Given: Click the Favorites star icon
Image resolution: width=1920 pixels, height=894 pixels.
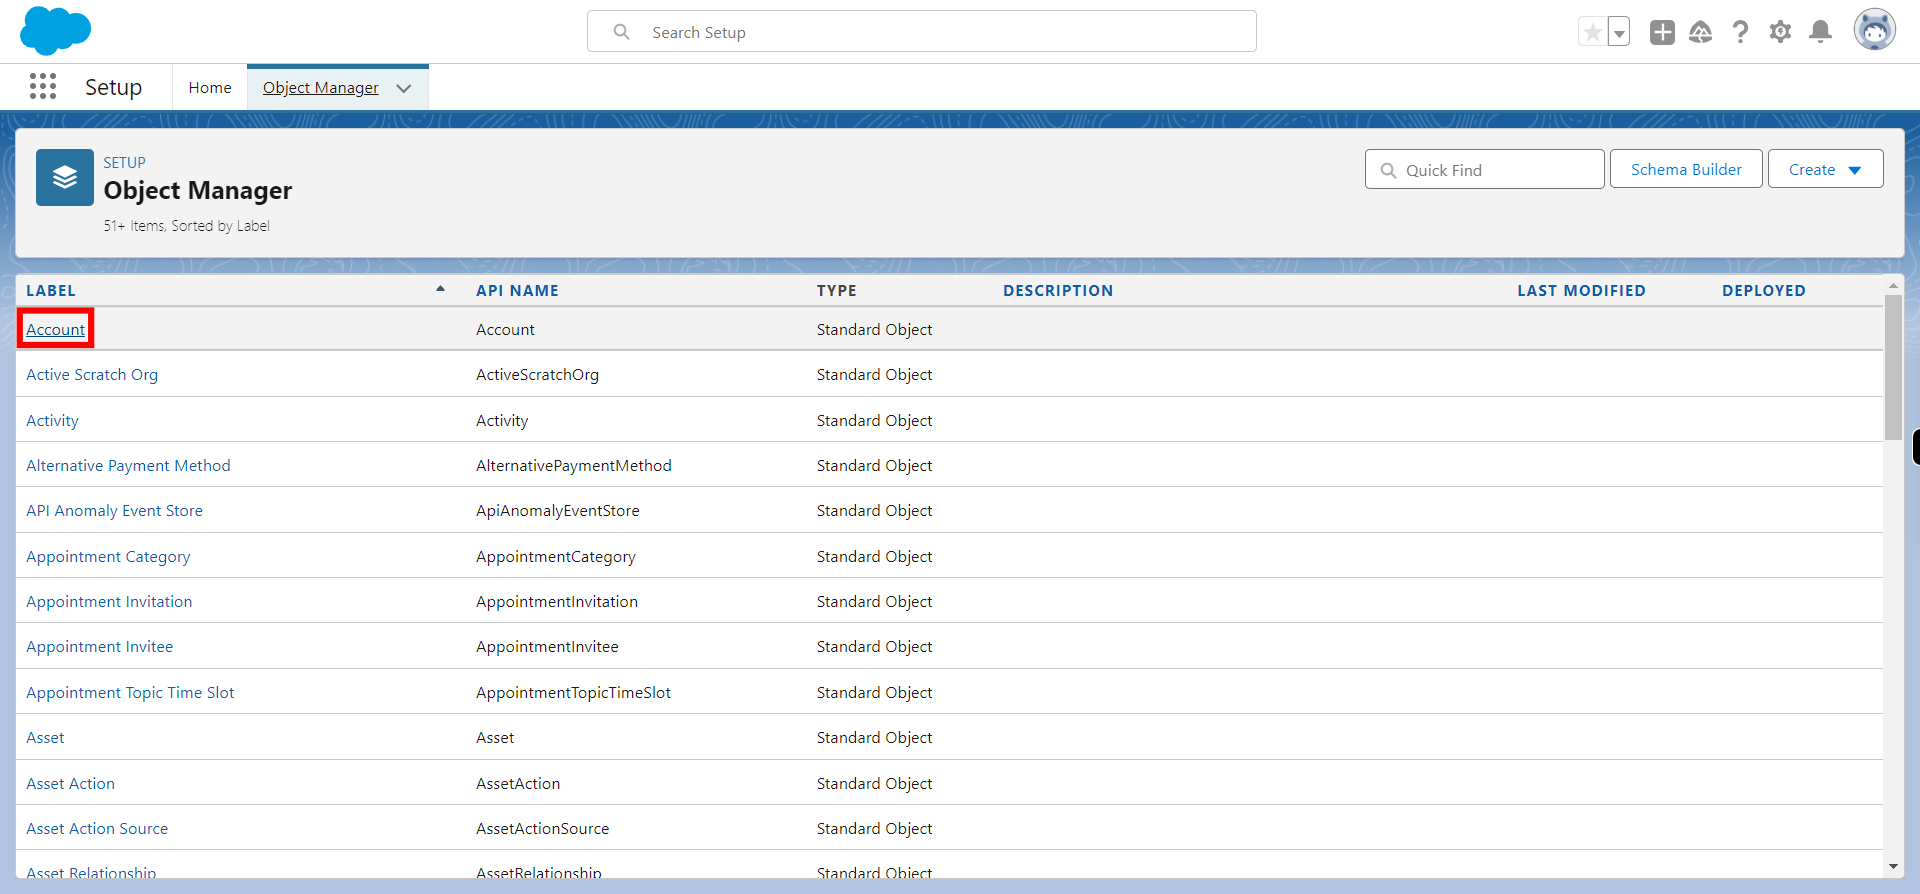Looking at the screenshot, I should [1592, 32].
